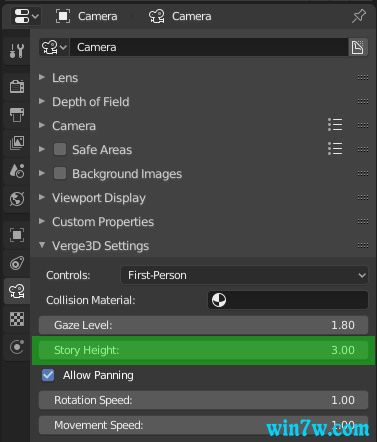This screenshot has height=442, width=377.
Task: Click the Movement Speed value field
Action: pos(203,425)
